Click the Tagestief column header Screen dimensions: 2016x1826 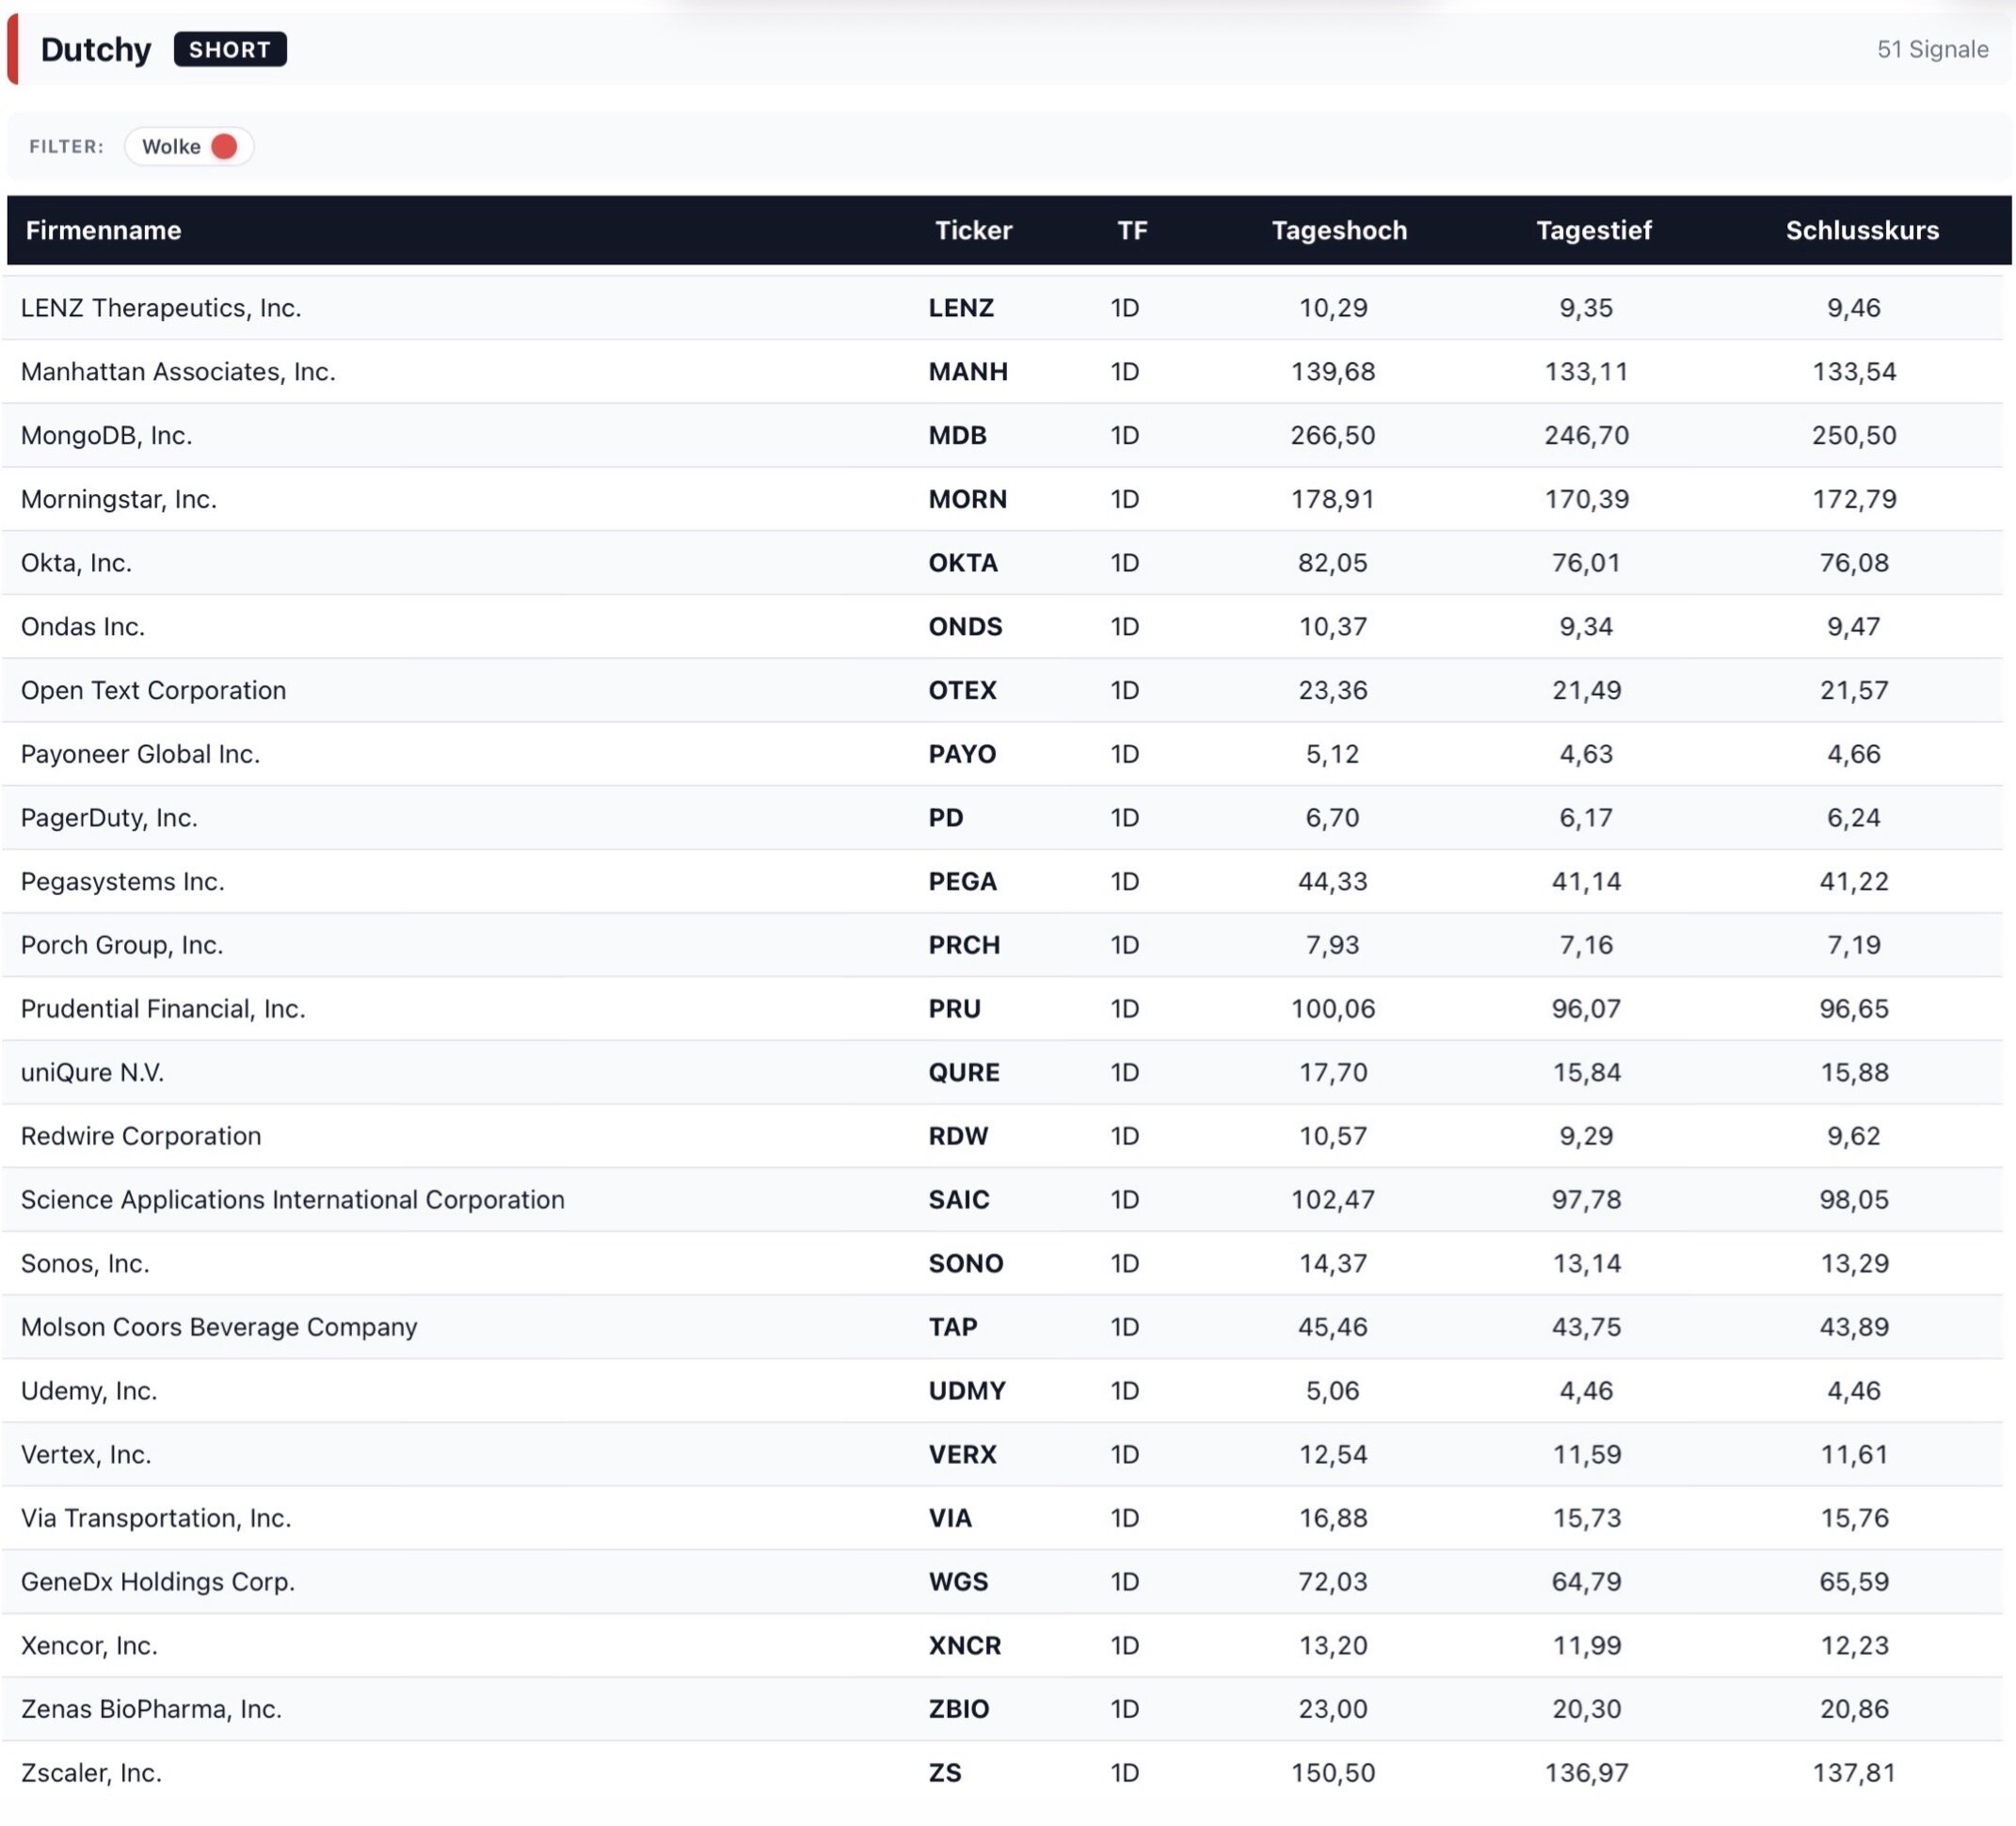coord(1593,230)
